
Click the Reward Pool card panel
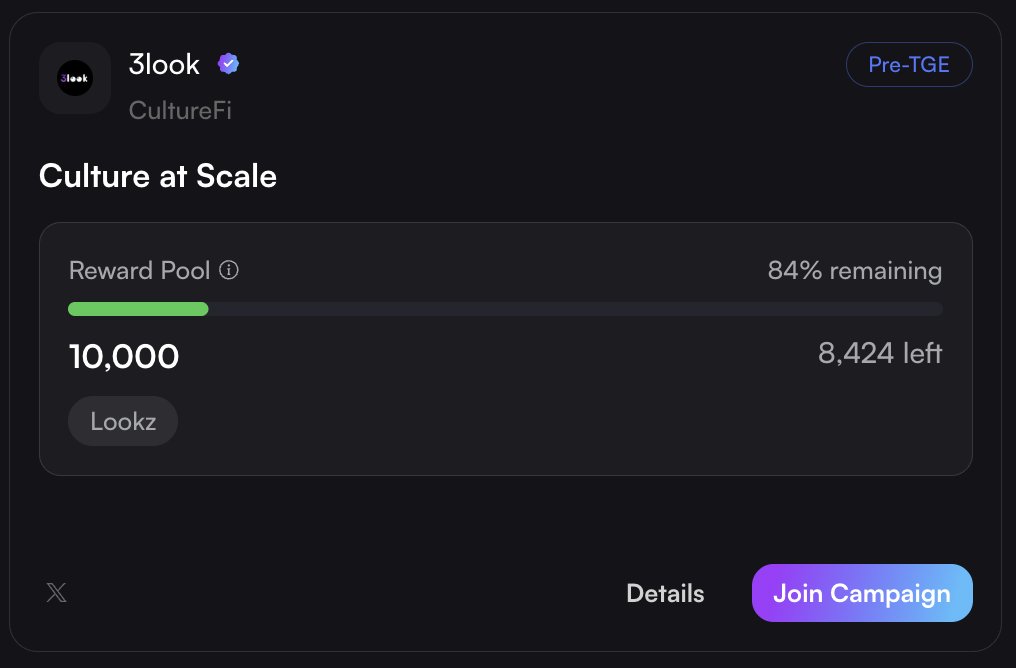[x=505, y=349]
